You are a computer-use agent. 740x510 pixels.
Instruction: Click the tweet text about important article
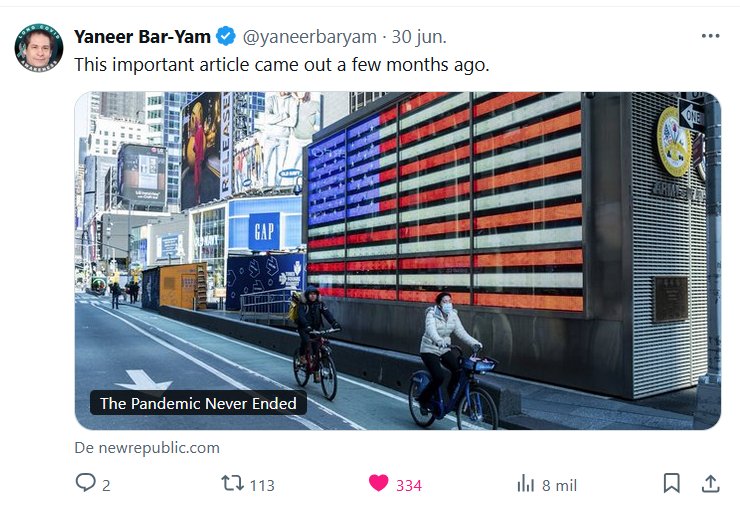[282, 65]
